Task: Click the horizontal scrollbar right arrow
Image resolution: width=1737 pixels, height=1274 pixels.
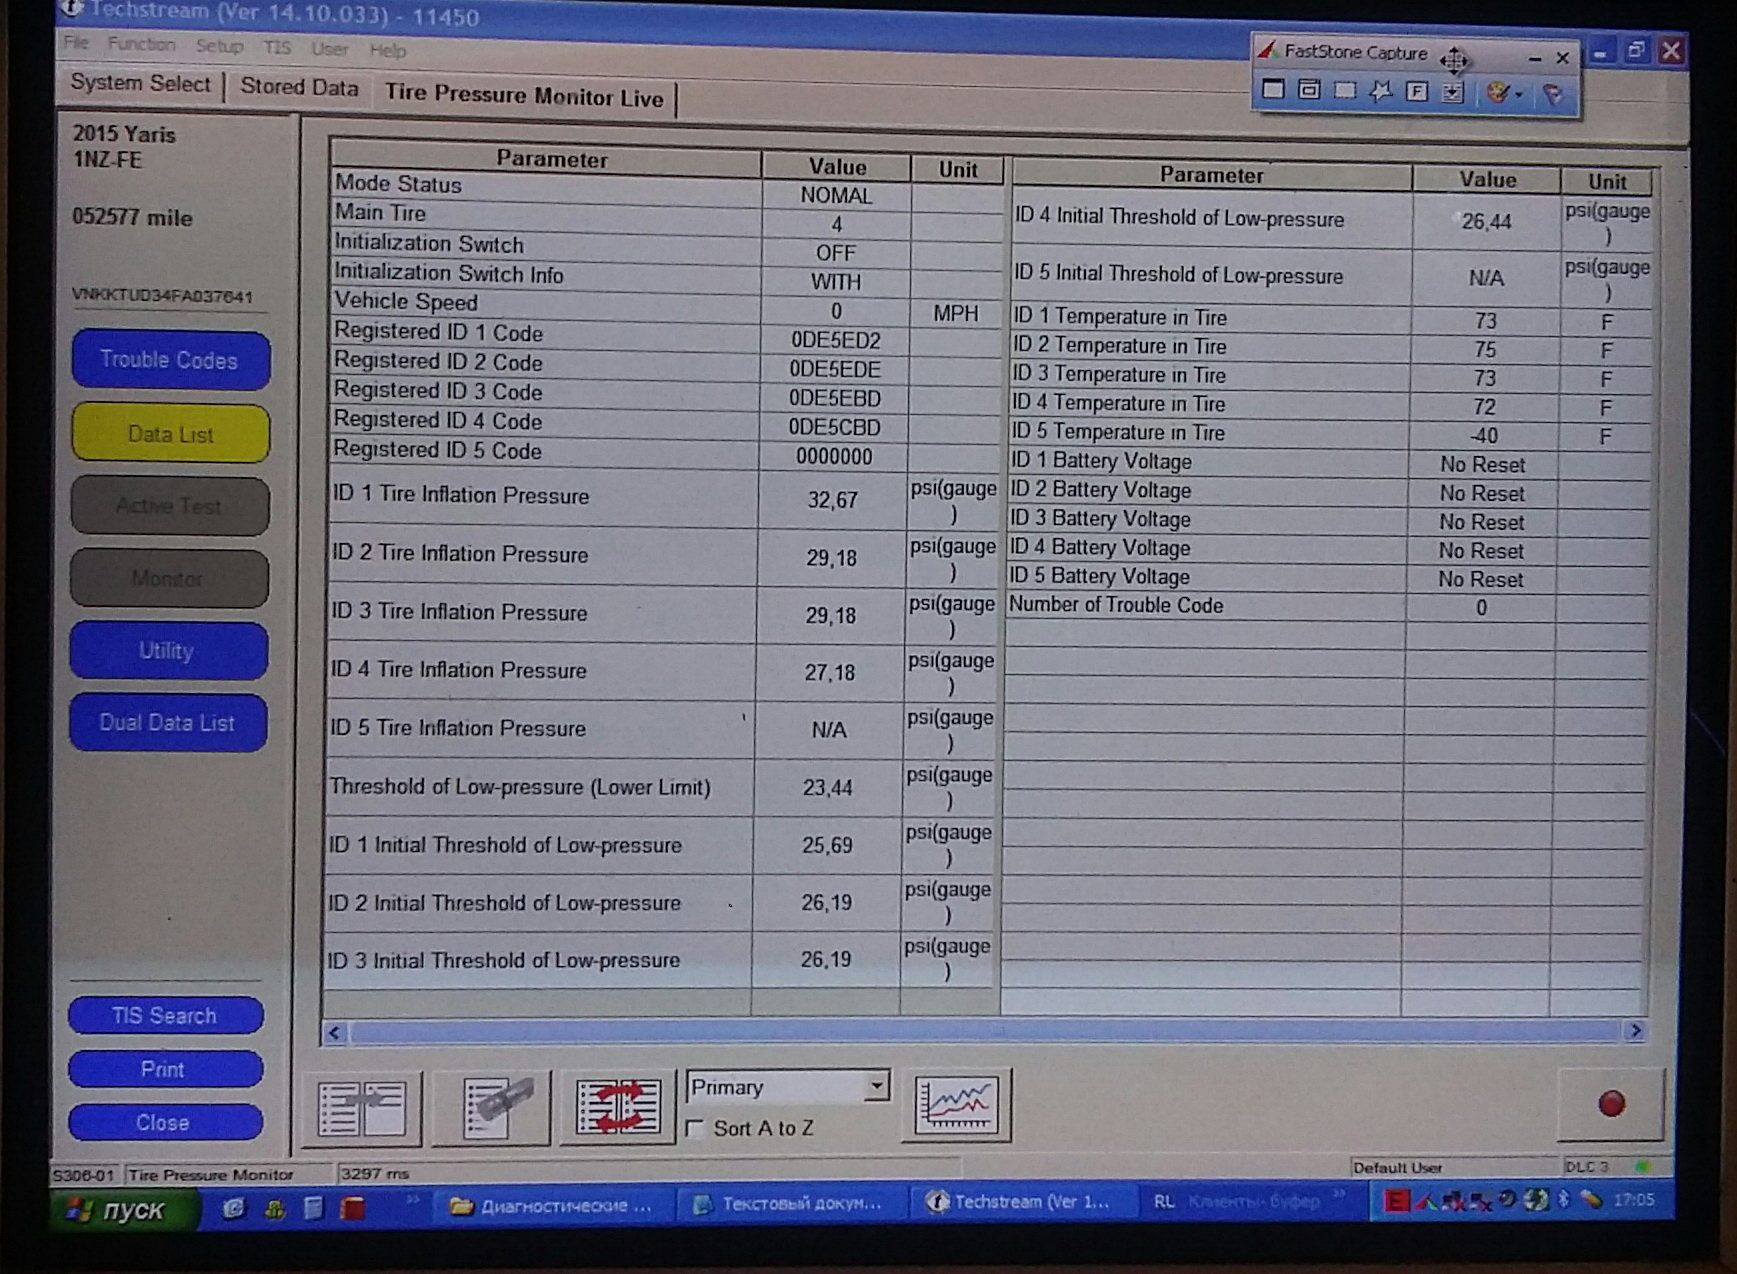Action: click(x=1635, y=1030)
